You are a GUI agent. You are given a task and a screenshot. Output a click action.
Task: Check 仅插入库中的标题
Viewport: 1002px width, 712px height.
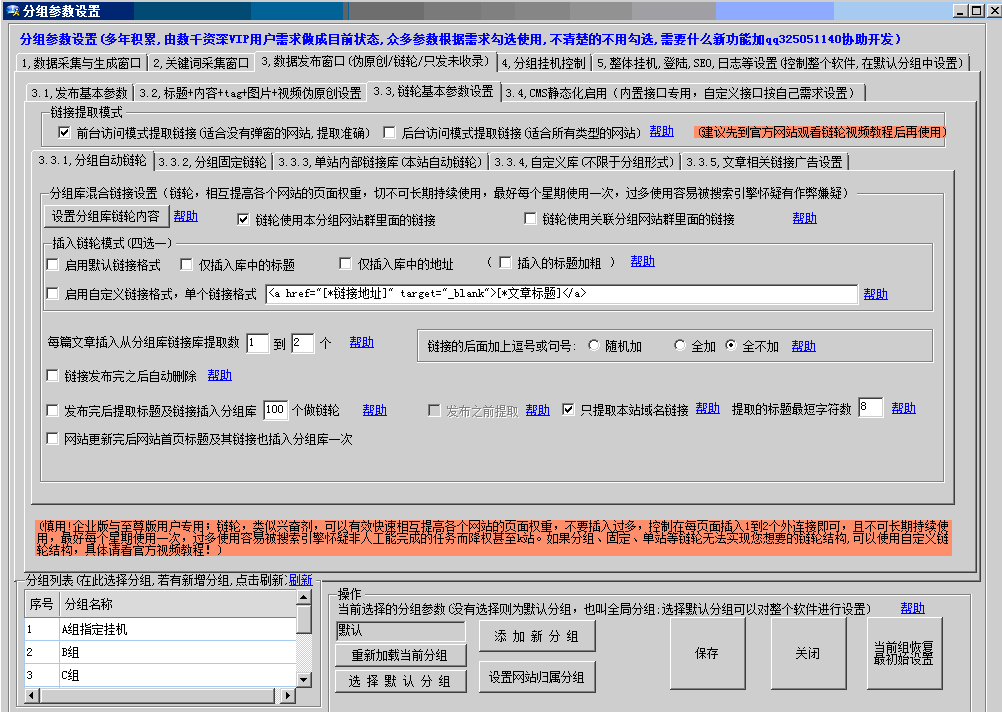187,265
